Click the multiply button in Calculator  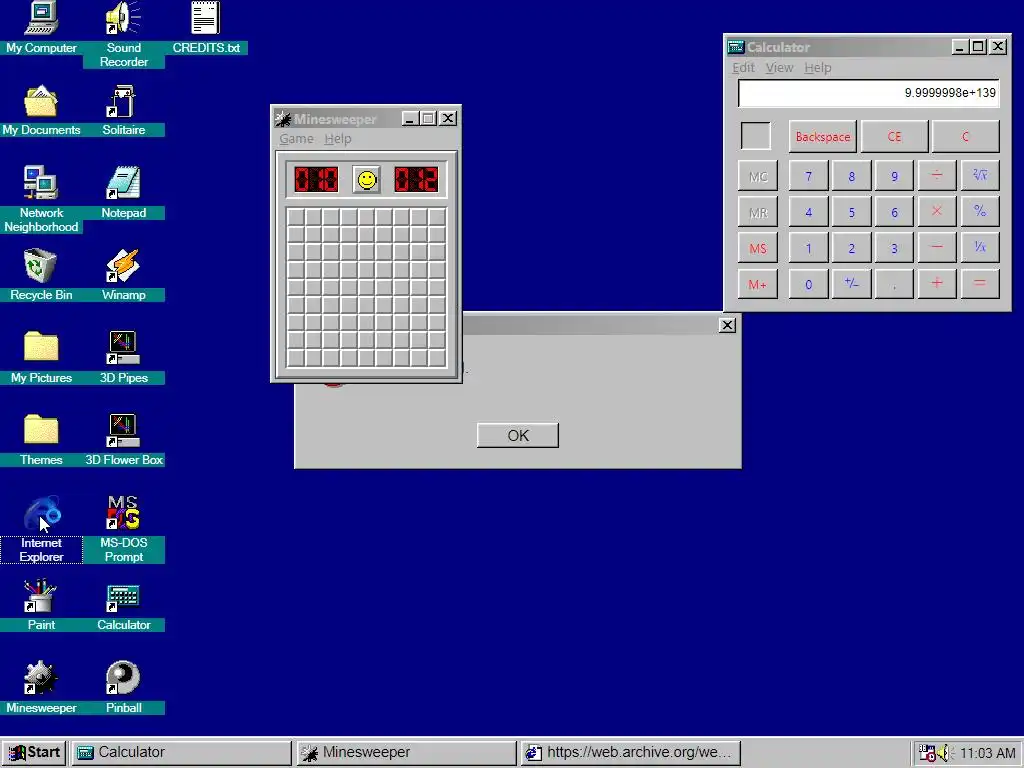[937, 212]
